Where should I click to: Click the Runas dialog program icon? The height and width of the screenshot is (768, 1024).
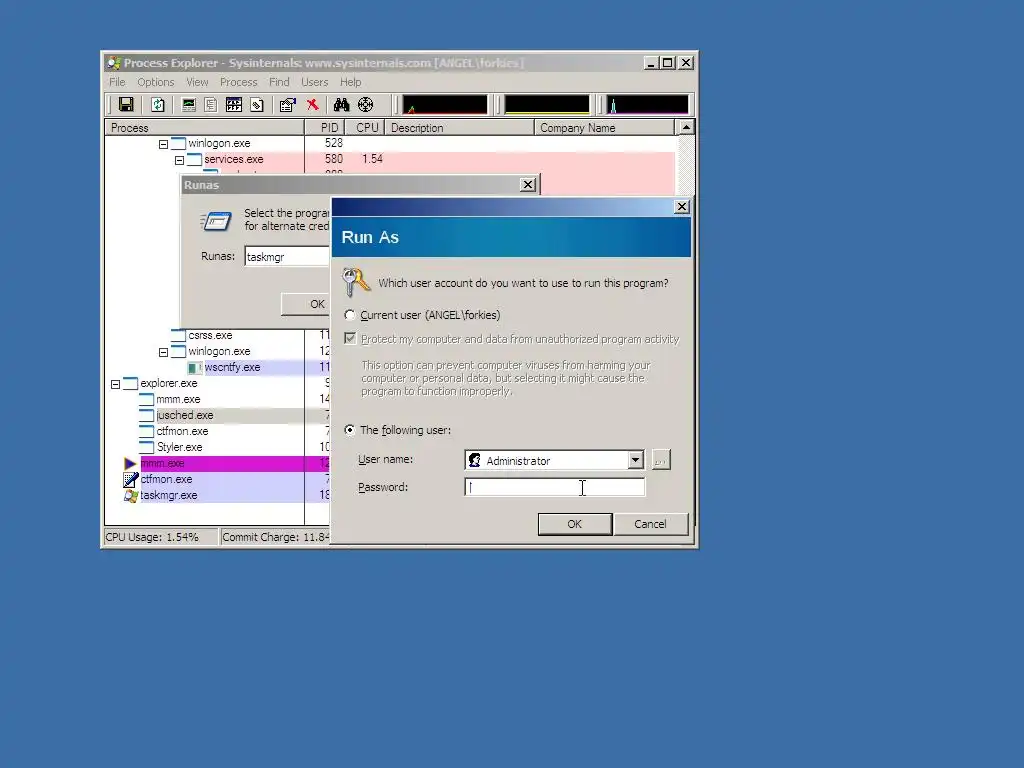tap(216, 221)
